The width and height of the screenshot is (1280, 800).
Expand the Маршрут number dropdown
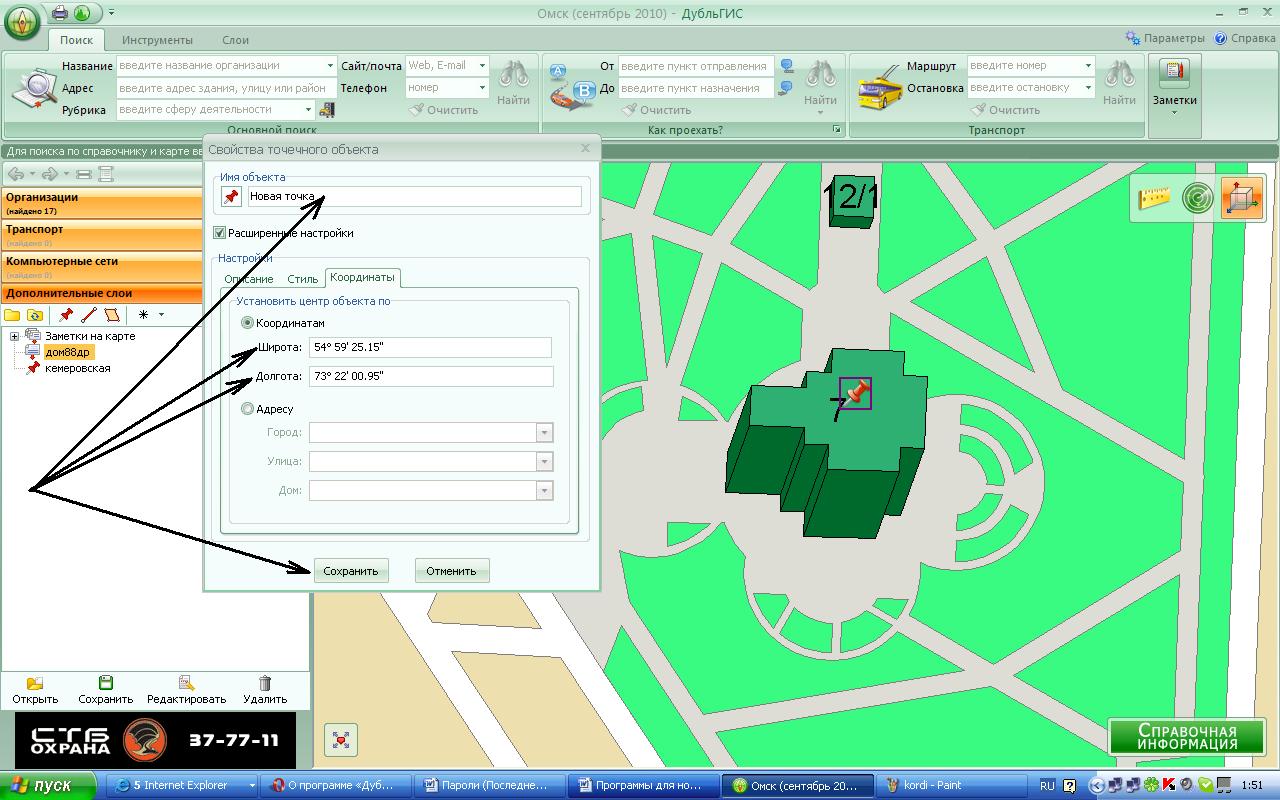[1088, 65]
